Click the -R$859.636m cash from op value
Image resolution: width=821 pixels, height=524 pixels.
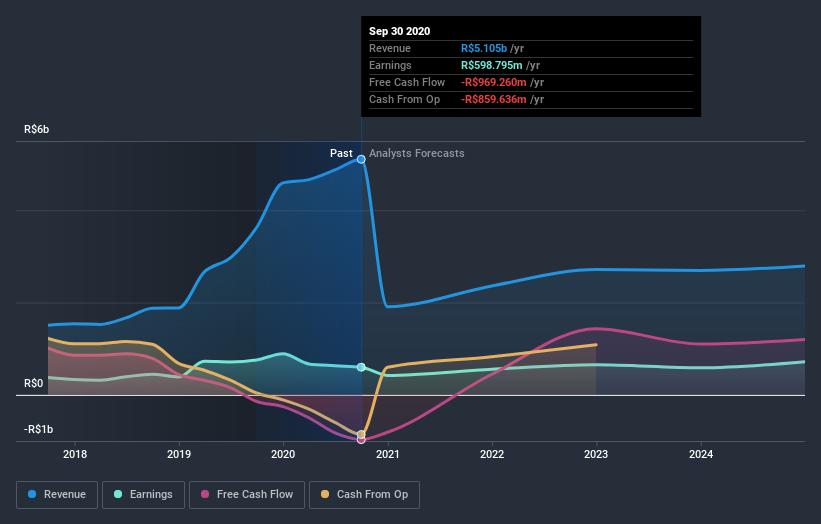coord(494,99)
